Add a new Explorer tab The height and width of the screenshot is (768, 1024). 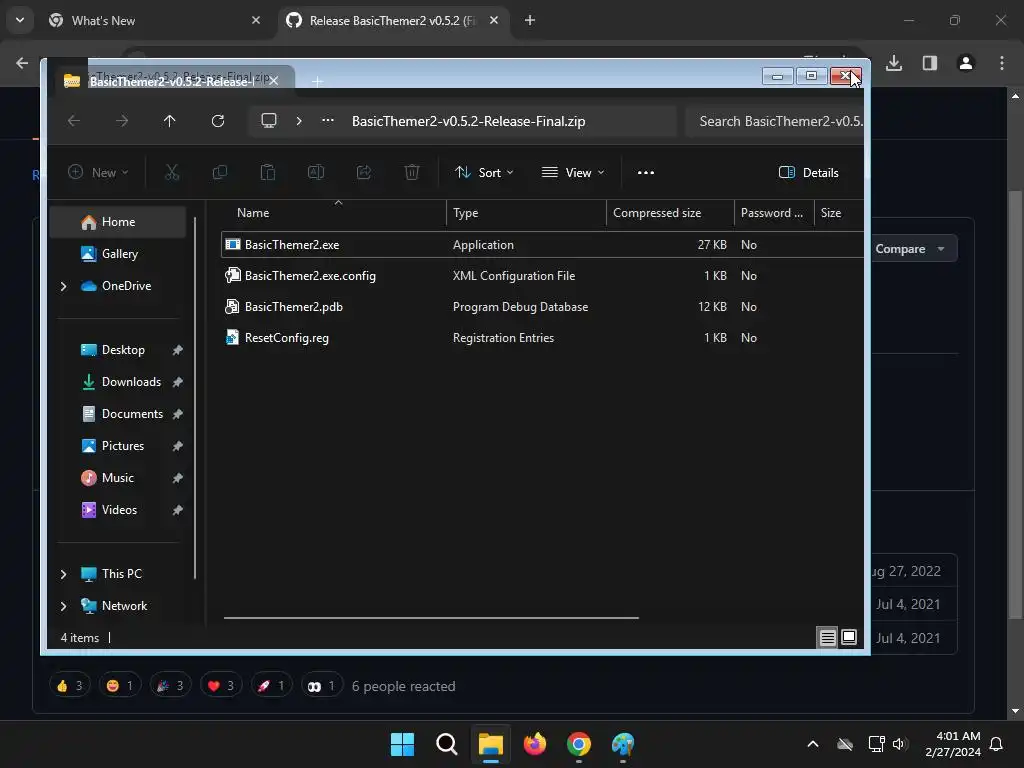pyautogui.click(x=317, y=81)
